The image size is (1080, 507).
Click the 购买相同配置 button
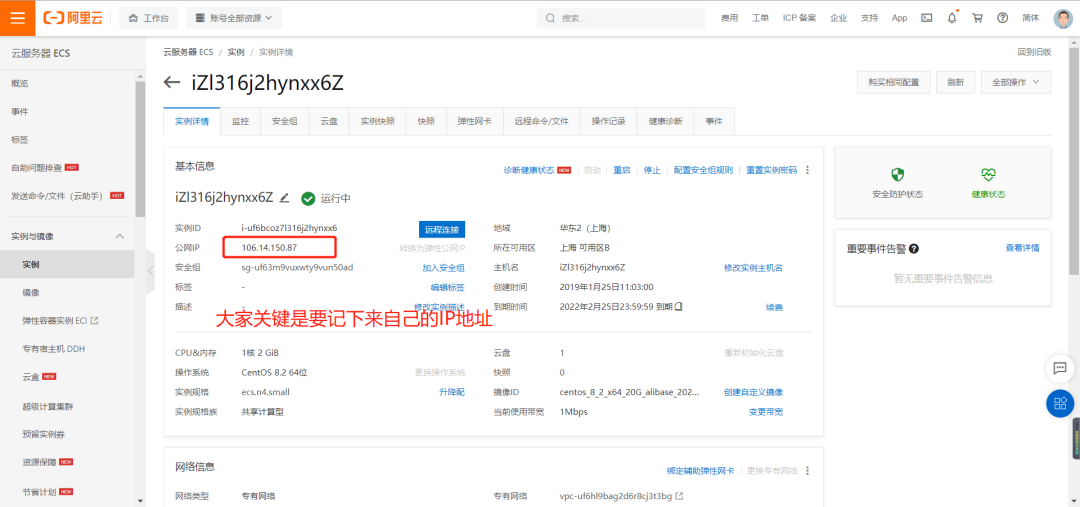(x=893, y=82)
